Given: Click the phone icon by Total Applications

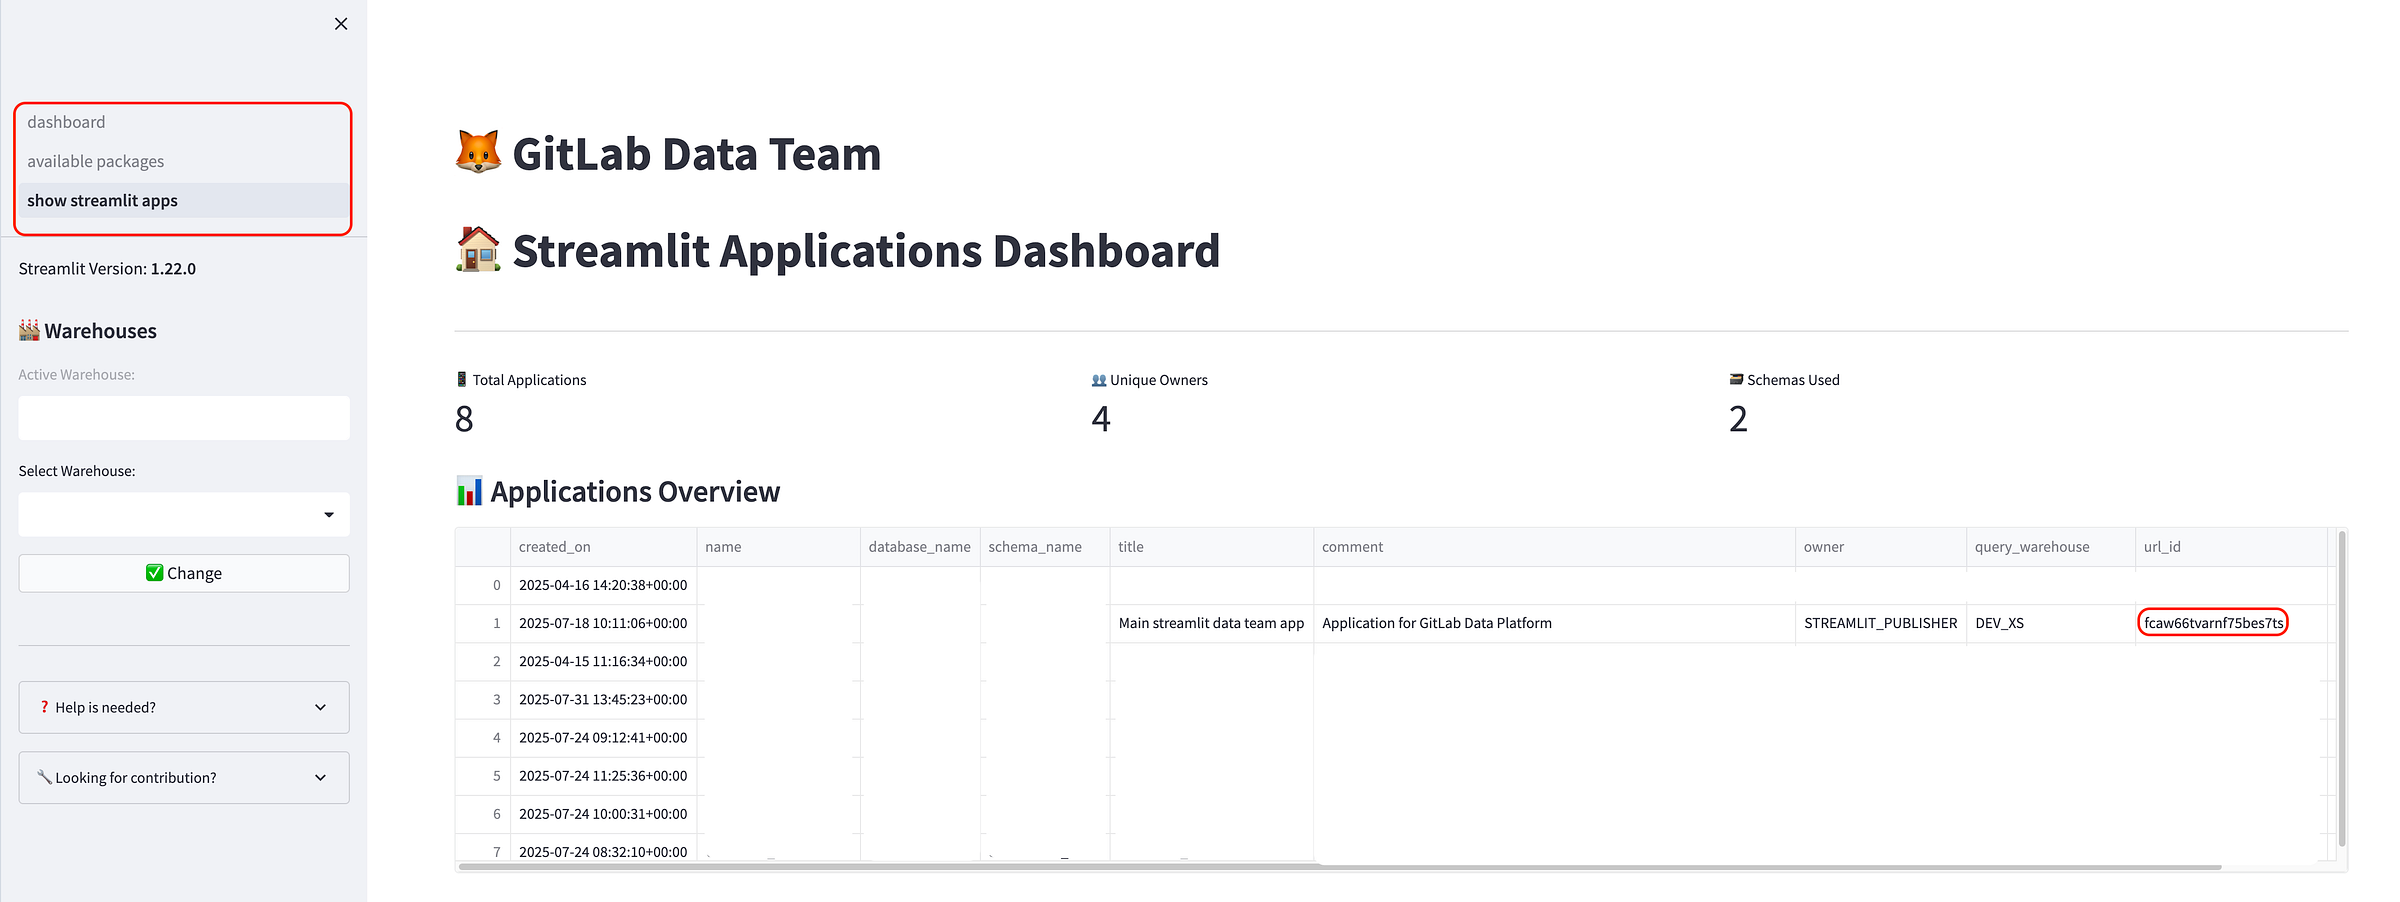Looking at the screenshot, I should [x=461, y=380].
